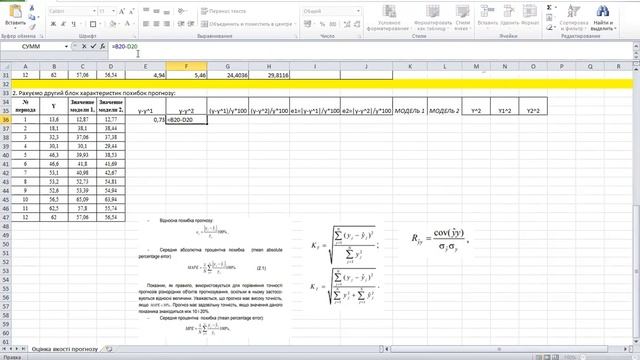Click the comma style (000) icon
This screenshot has height=360, width=640.
pyautogui.click(x=333, y=24)
